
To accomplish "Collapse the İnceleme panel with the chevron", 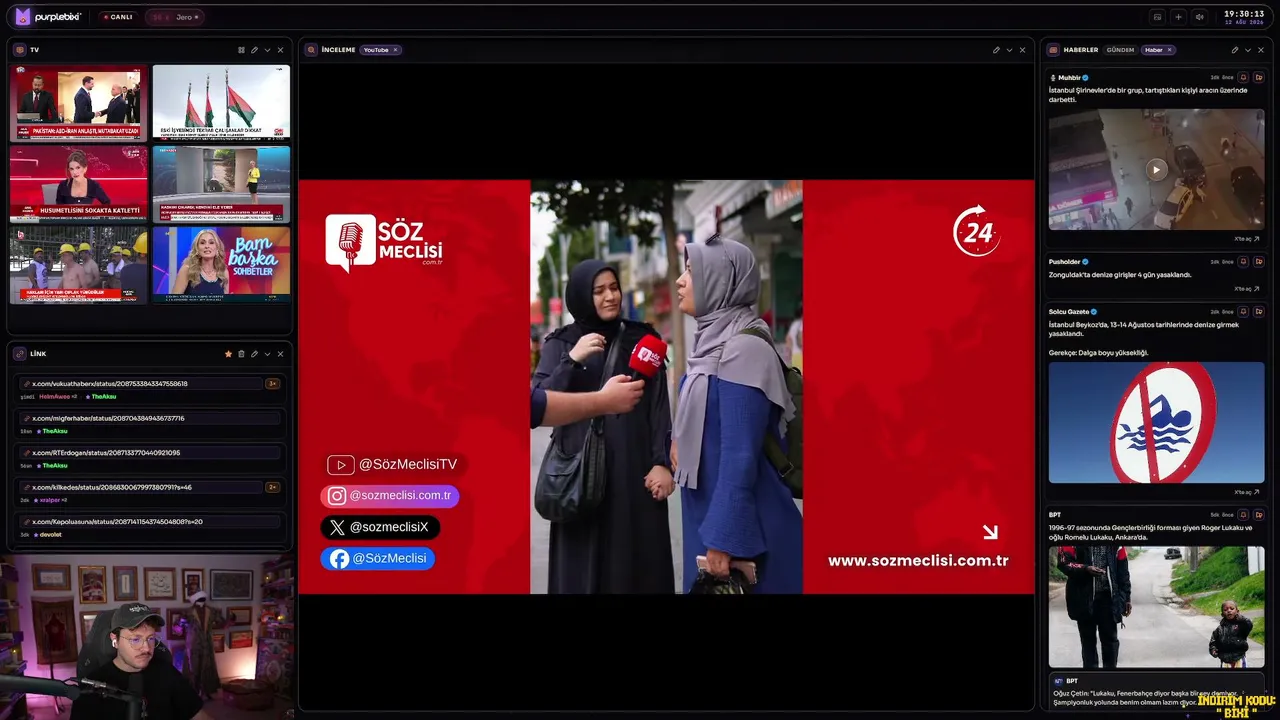I will pyautogui.click(x=1009, y=50).
